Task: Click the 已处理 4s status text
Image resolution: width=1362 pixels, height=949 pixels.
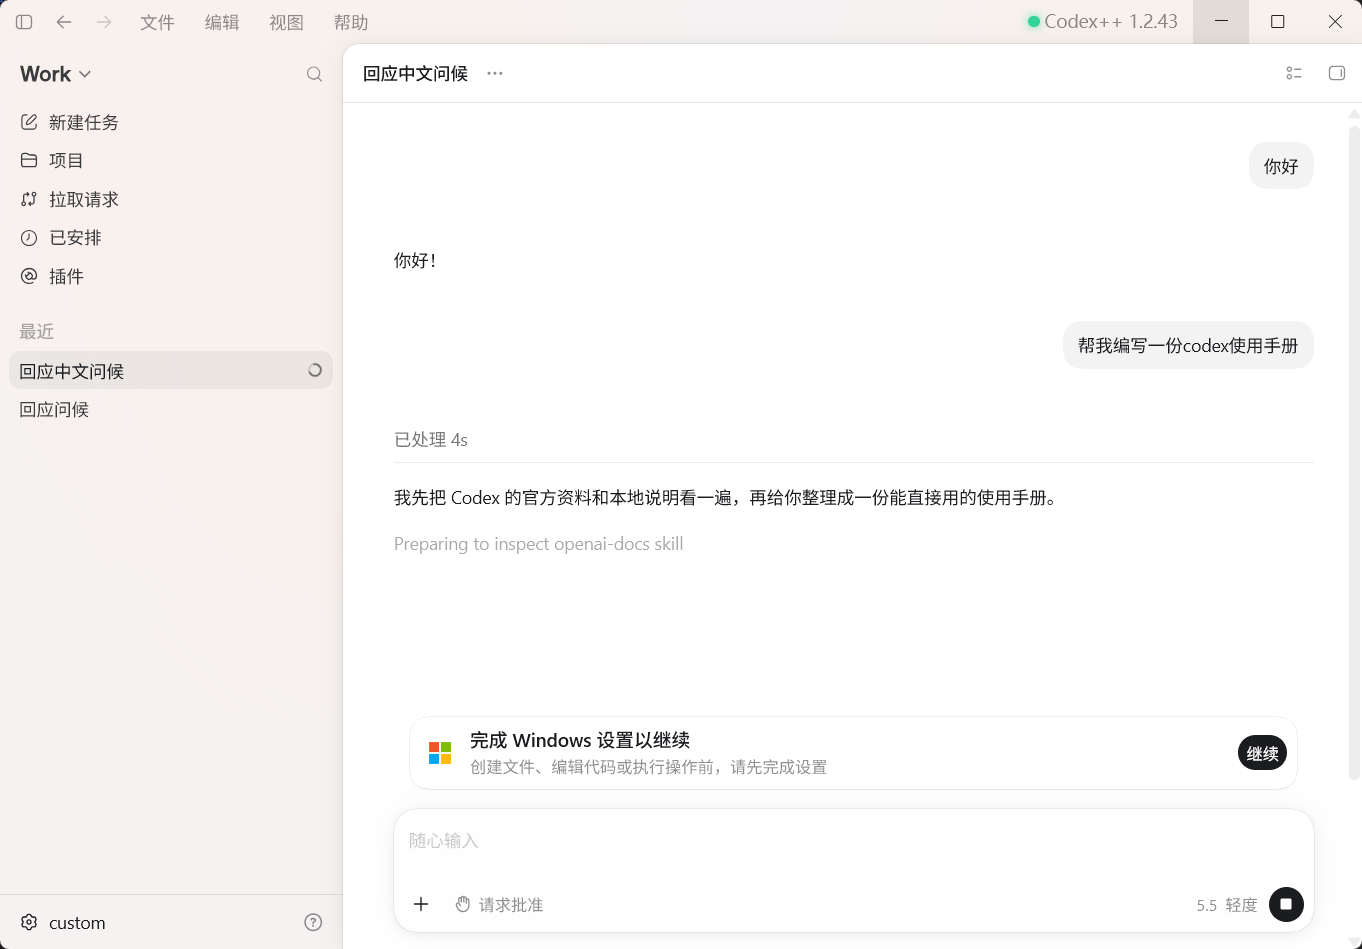Action: 431,439
